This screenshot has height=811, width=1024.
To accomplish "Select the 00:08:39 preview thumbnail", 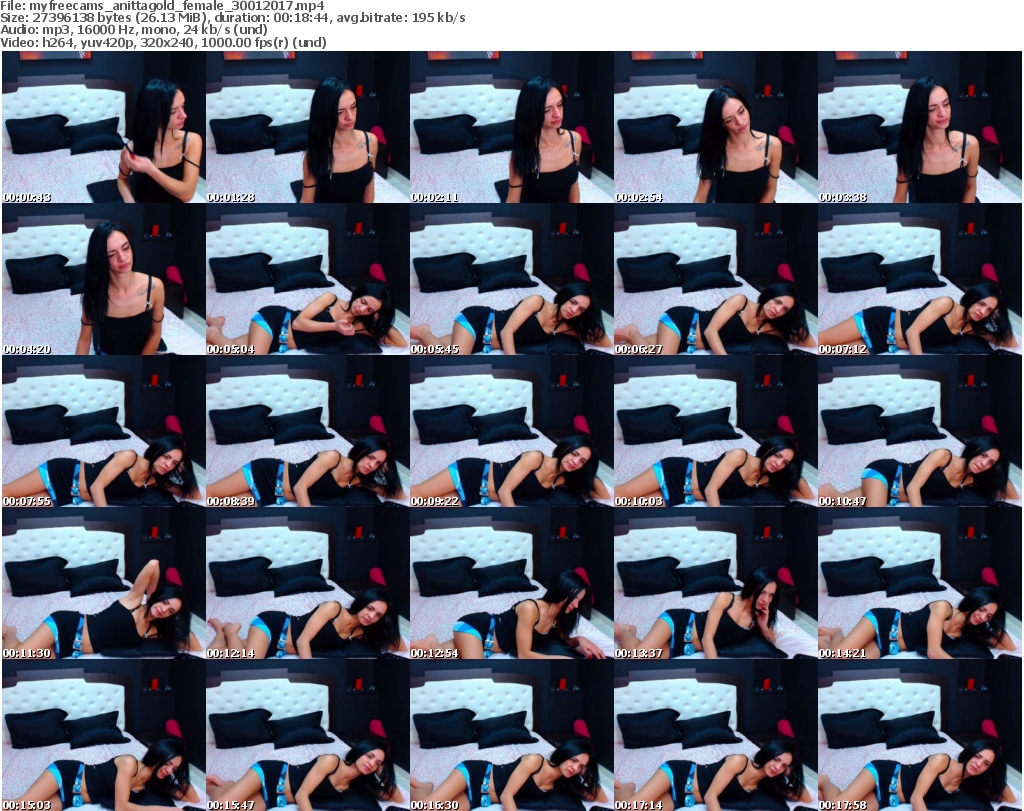I will [308, 431].
